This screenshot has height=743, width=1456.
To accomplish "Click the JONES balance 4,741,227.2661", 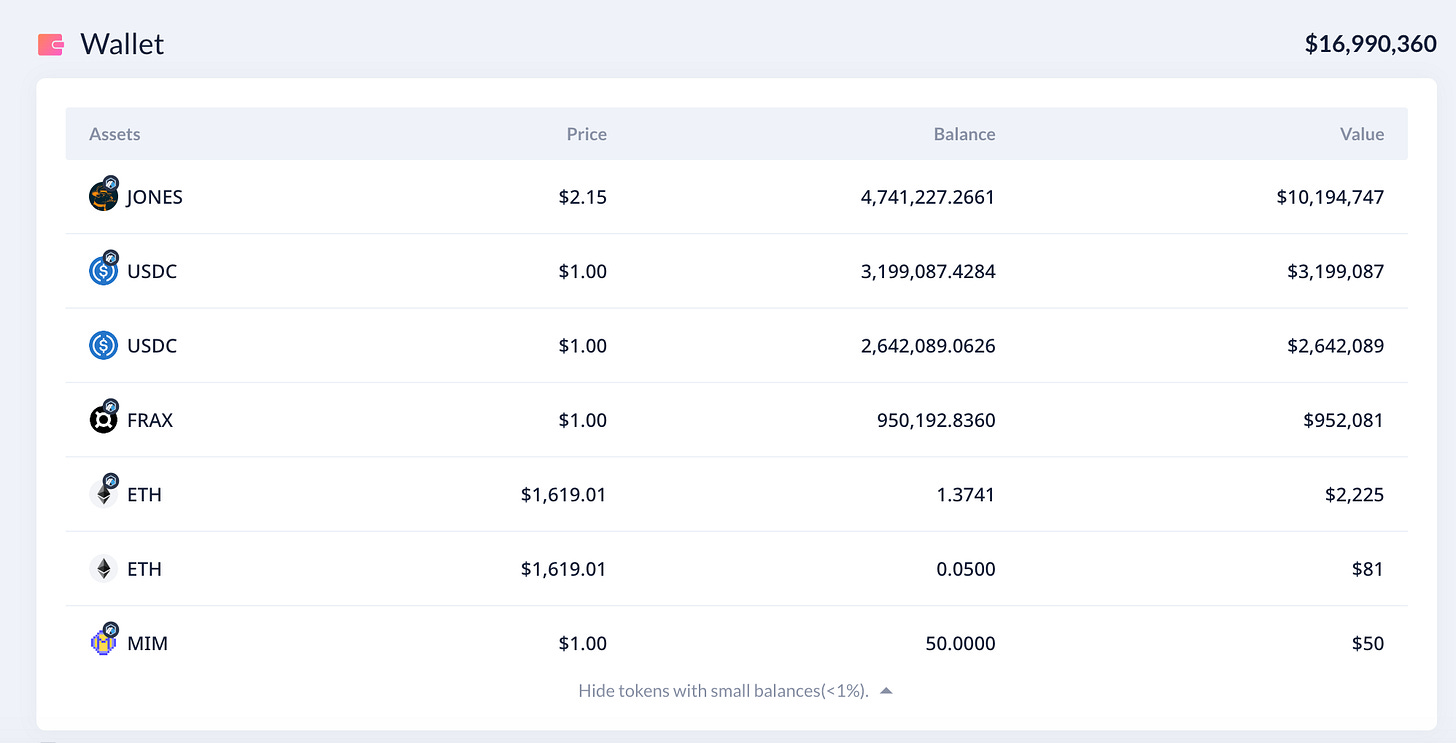I will [x=928, y=197].
